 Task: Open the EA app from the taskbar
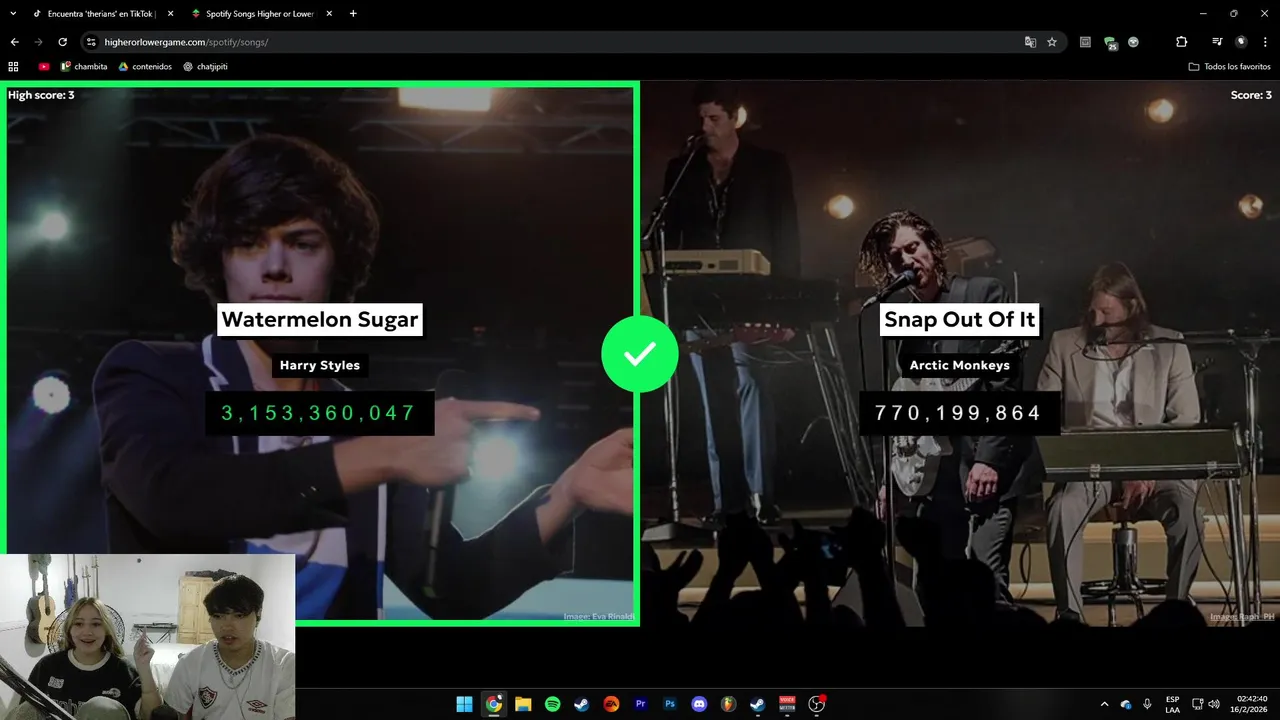point(611,704)
